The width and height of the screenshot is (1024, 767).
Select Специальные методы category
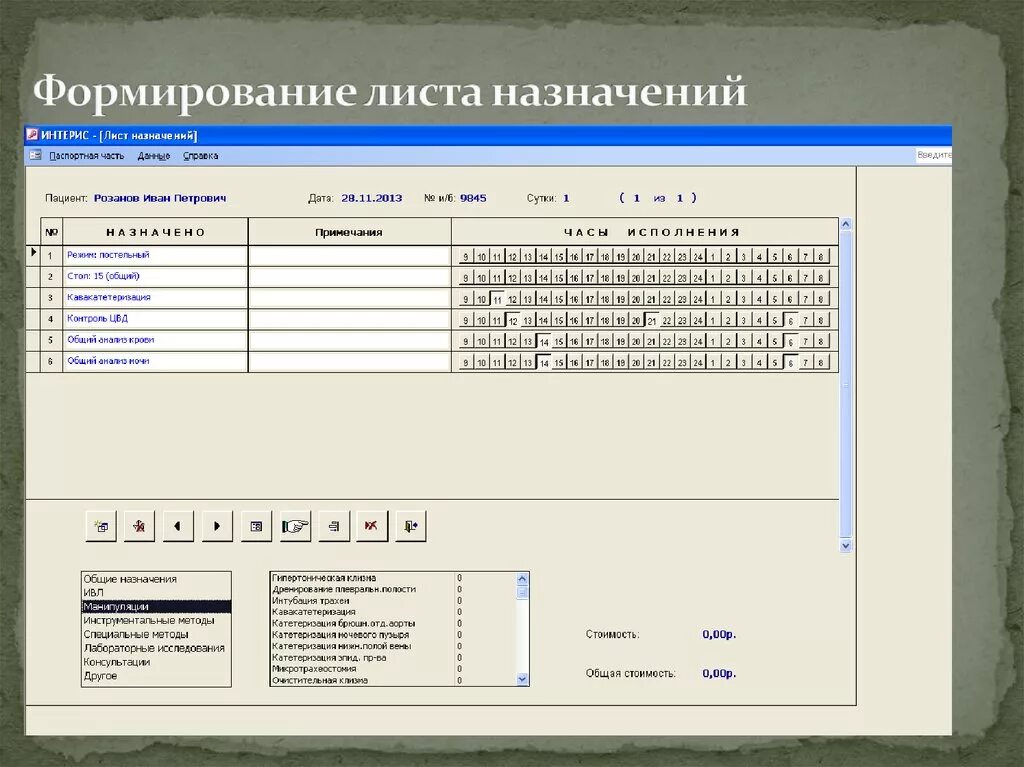(156, 634)
